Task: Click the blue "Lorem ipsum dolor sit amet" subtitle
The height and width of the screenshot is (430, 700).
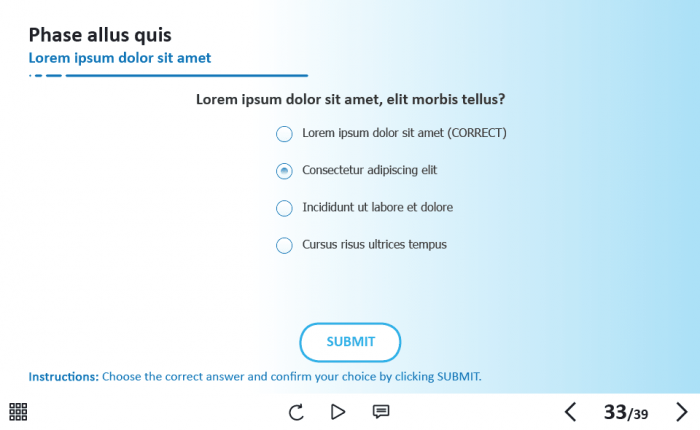Action: (120, 58)
